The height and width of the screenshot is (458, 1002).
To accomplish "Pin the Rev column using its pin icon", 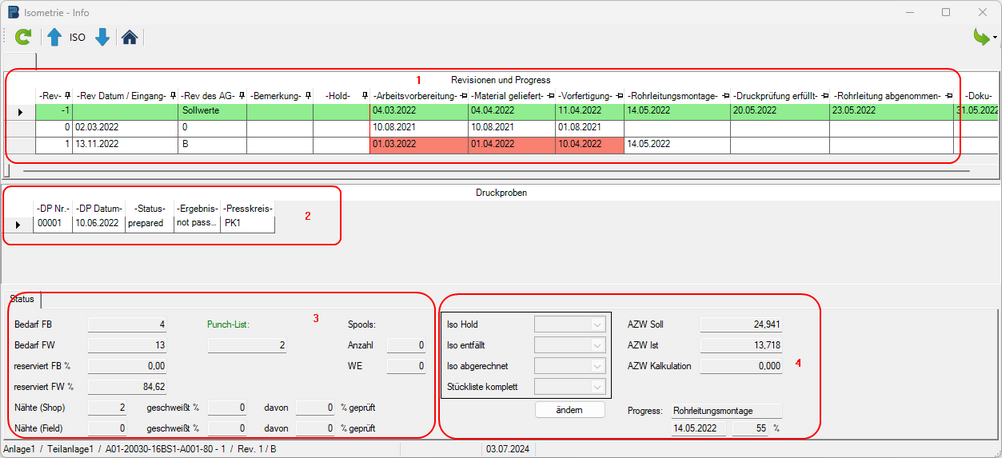I will point(68,96).
